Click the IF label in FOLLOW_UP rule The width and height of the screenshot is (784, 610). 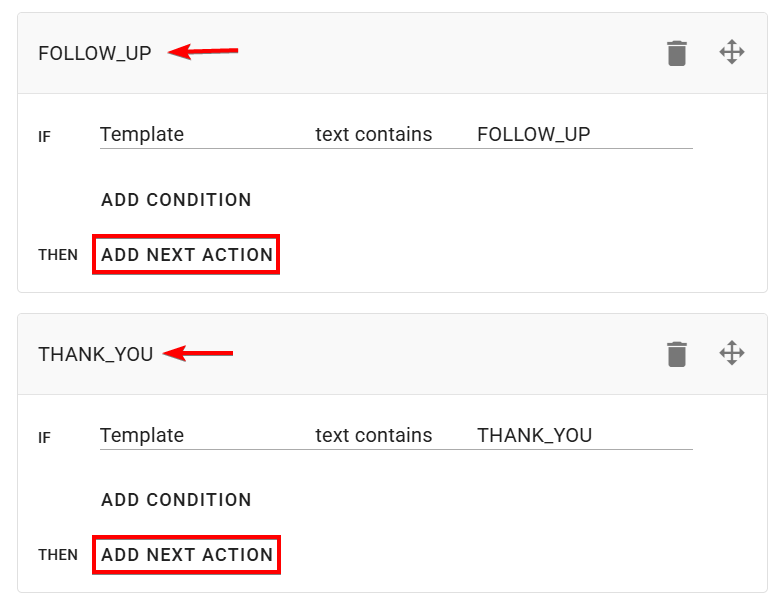point(45,137)
